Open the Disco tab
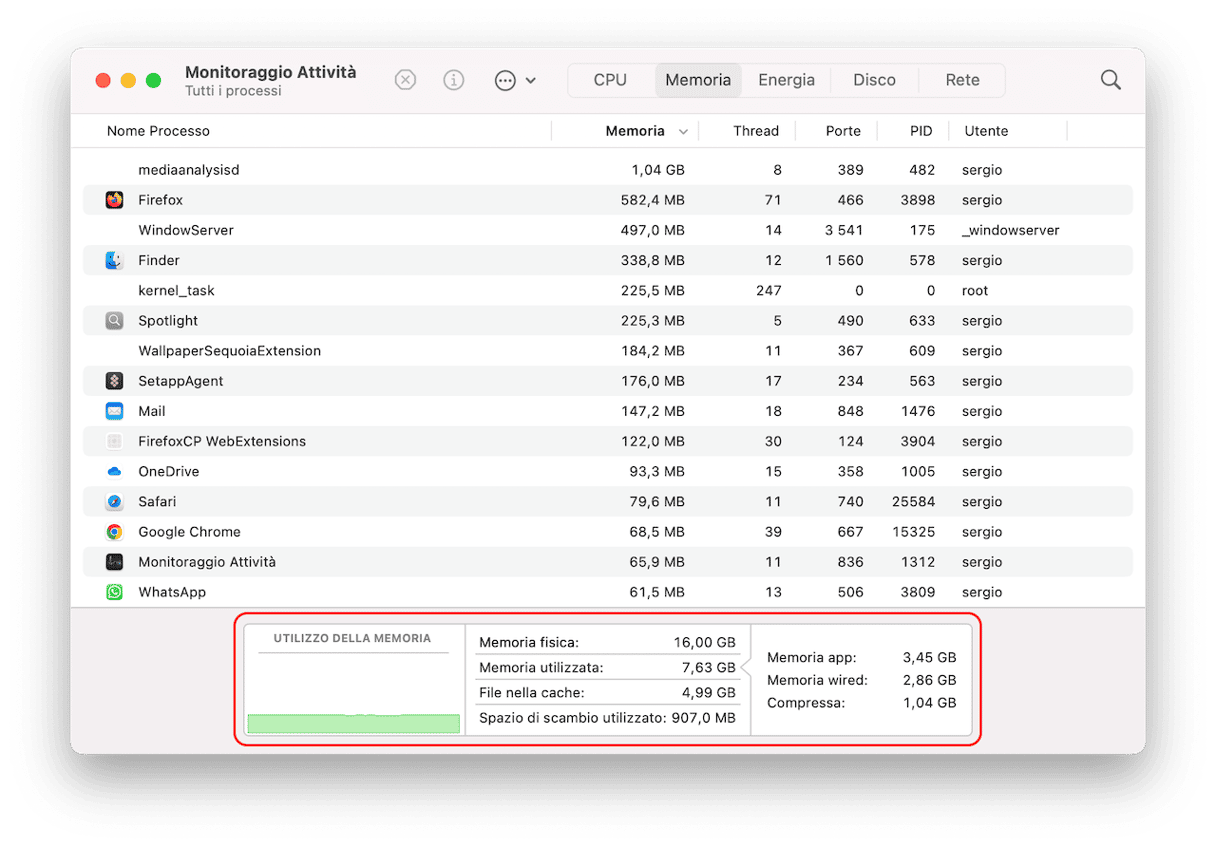The image size is (1216, 847). (x=874, y=80)
